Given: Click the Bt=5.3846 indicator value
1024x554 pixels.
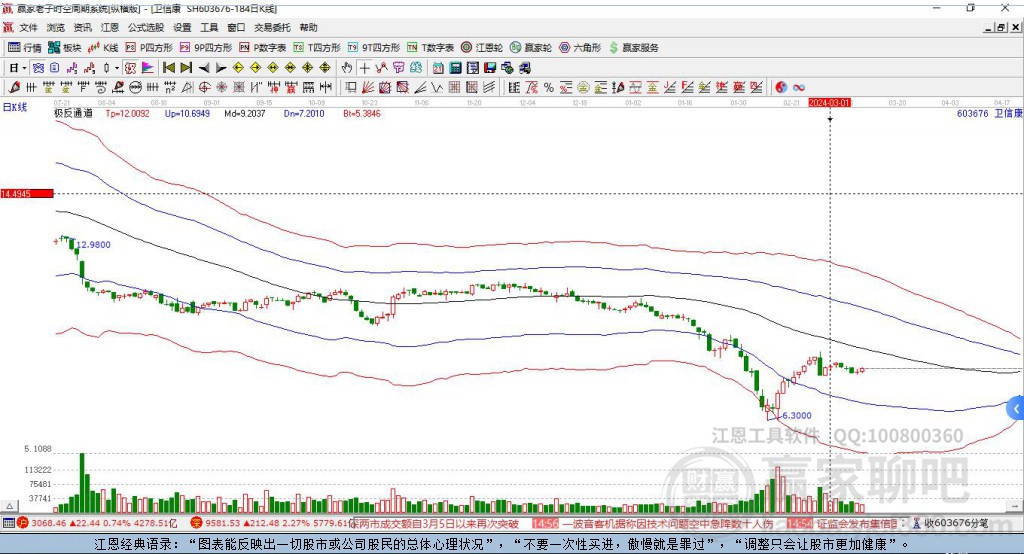Looking at the screenshot, I should click(362, 113).
